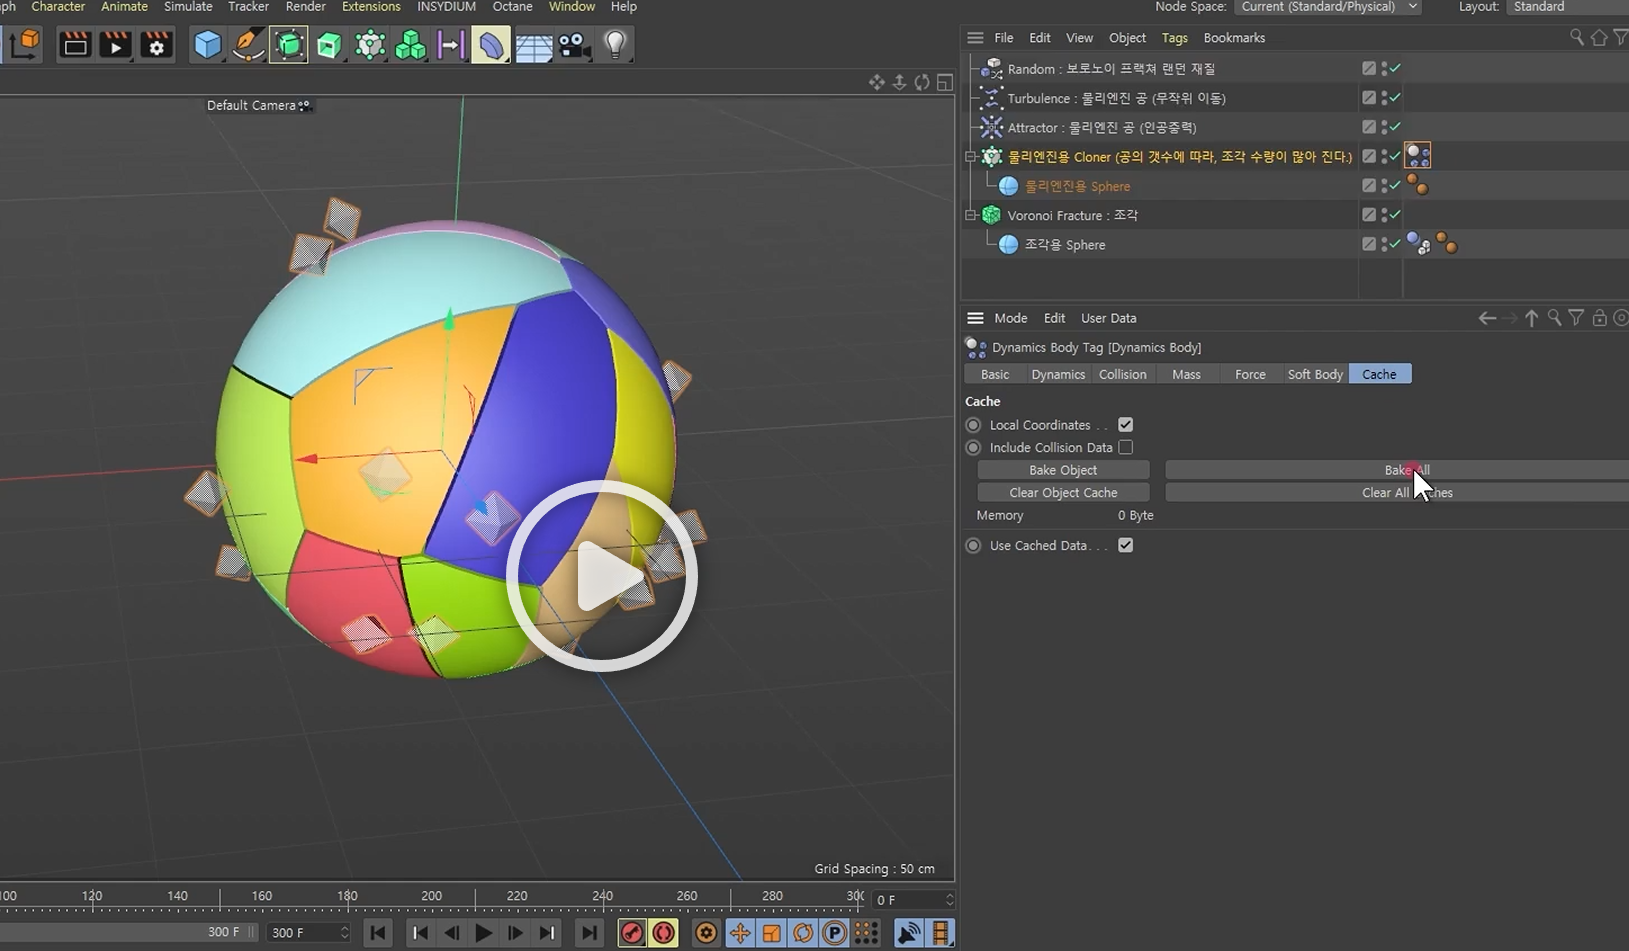Open the Simulate menu
Image resolution: width=1629 pixels, height=951 pixels.
point(188,7)
